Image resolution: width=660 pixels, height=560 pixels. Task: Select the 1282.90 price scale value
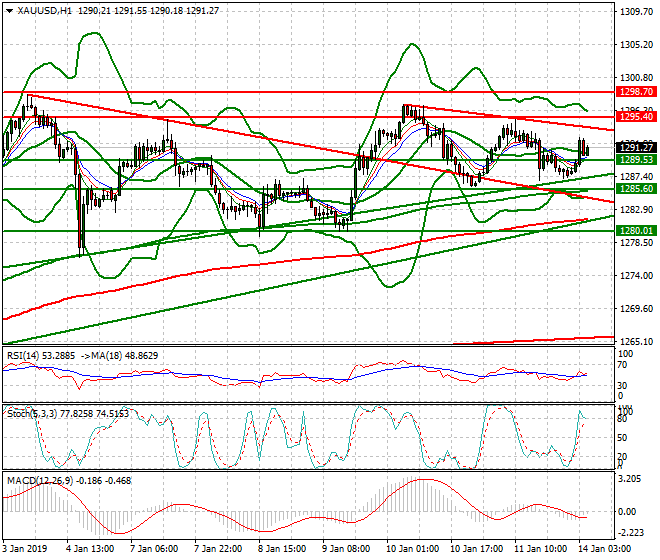click(637, 210)
